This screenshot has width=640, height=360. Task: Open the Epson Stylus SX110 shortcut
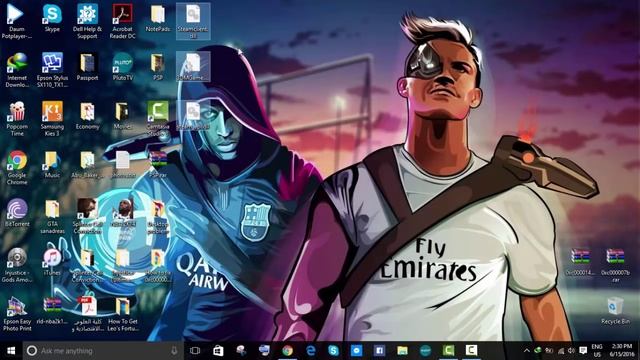(52, 70)
